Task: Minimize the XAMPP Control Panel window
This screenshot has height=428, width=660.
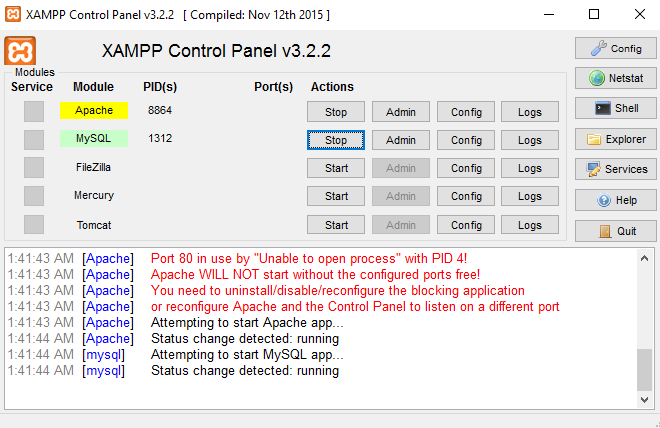Action: coord(549,14)
